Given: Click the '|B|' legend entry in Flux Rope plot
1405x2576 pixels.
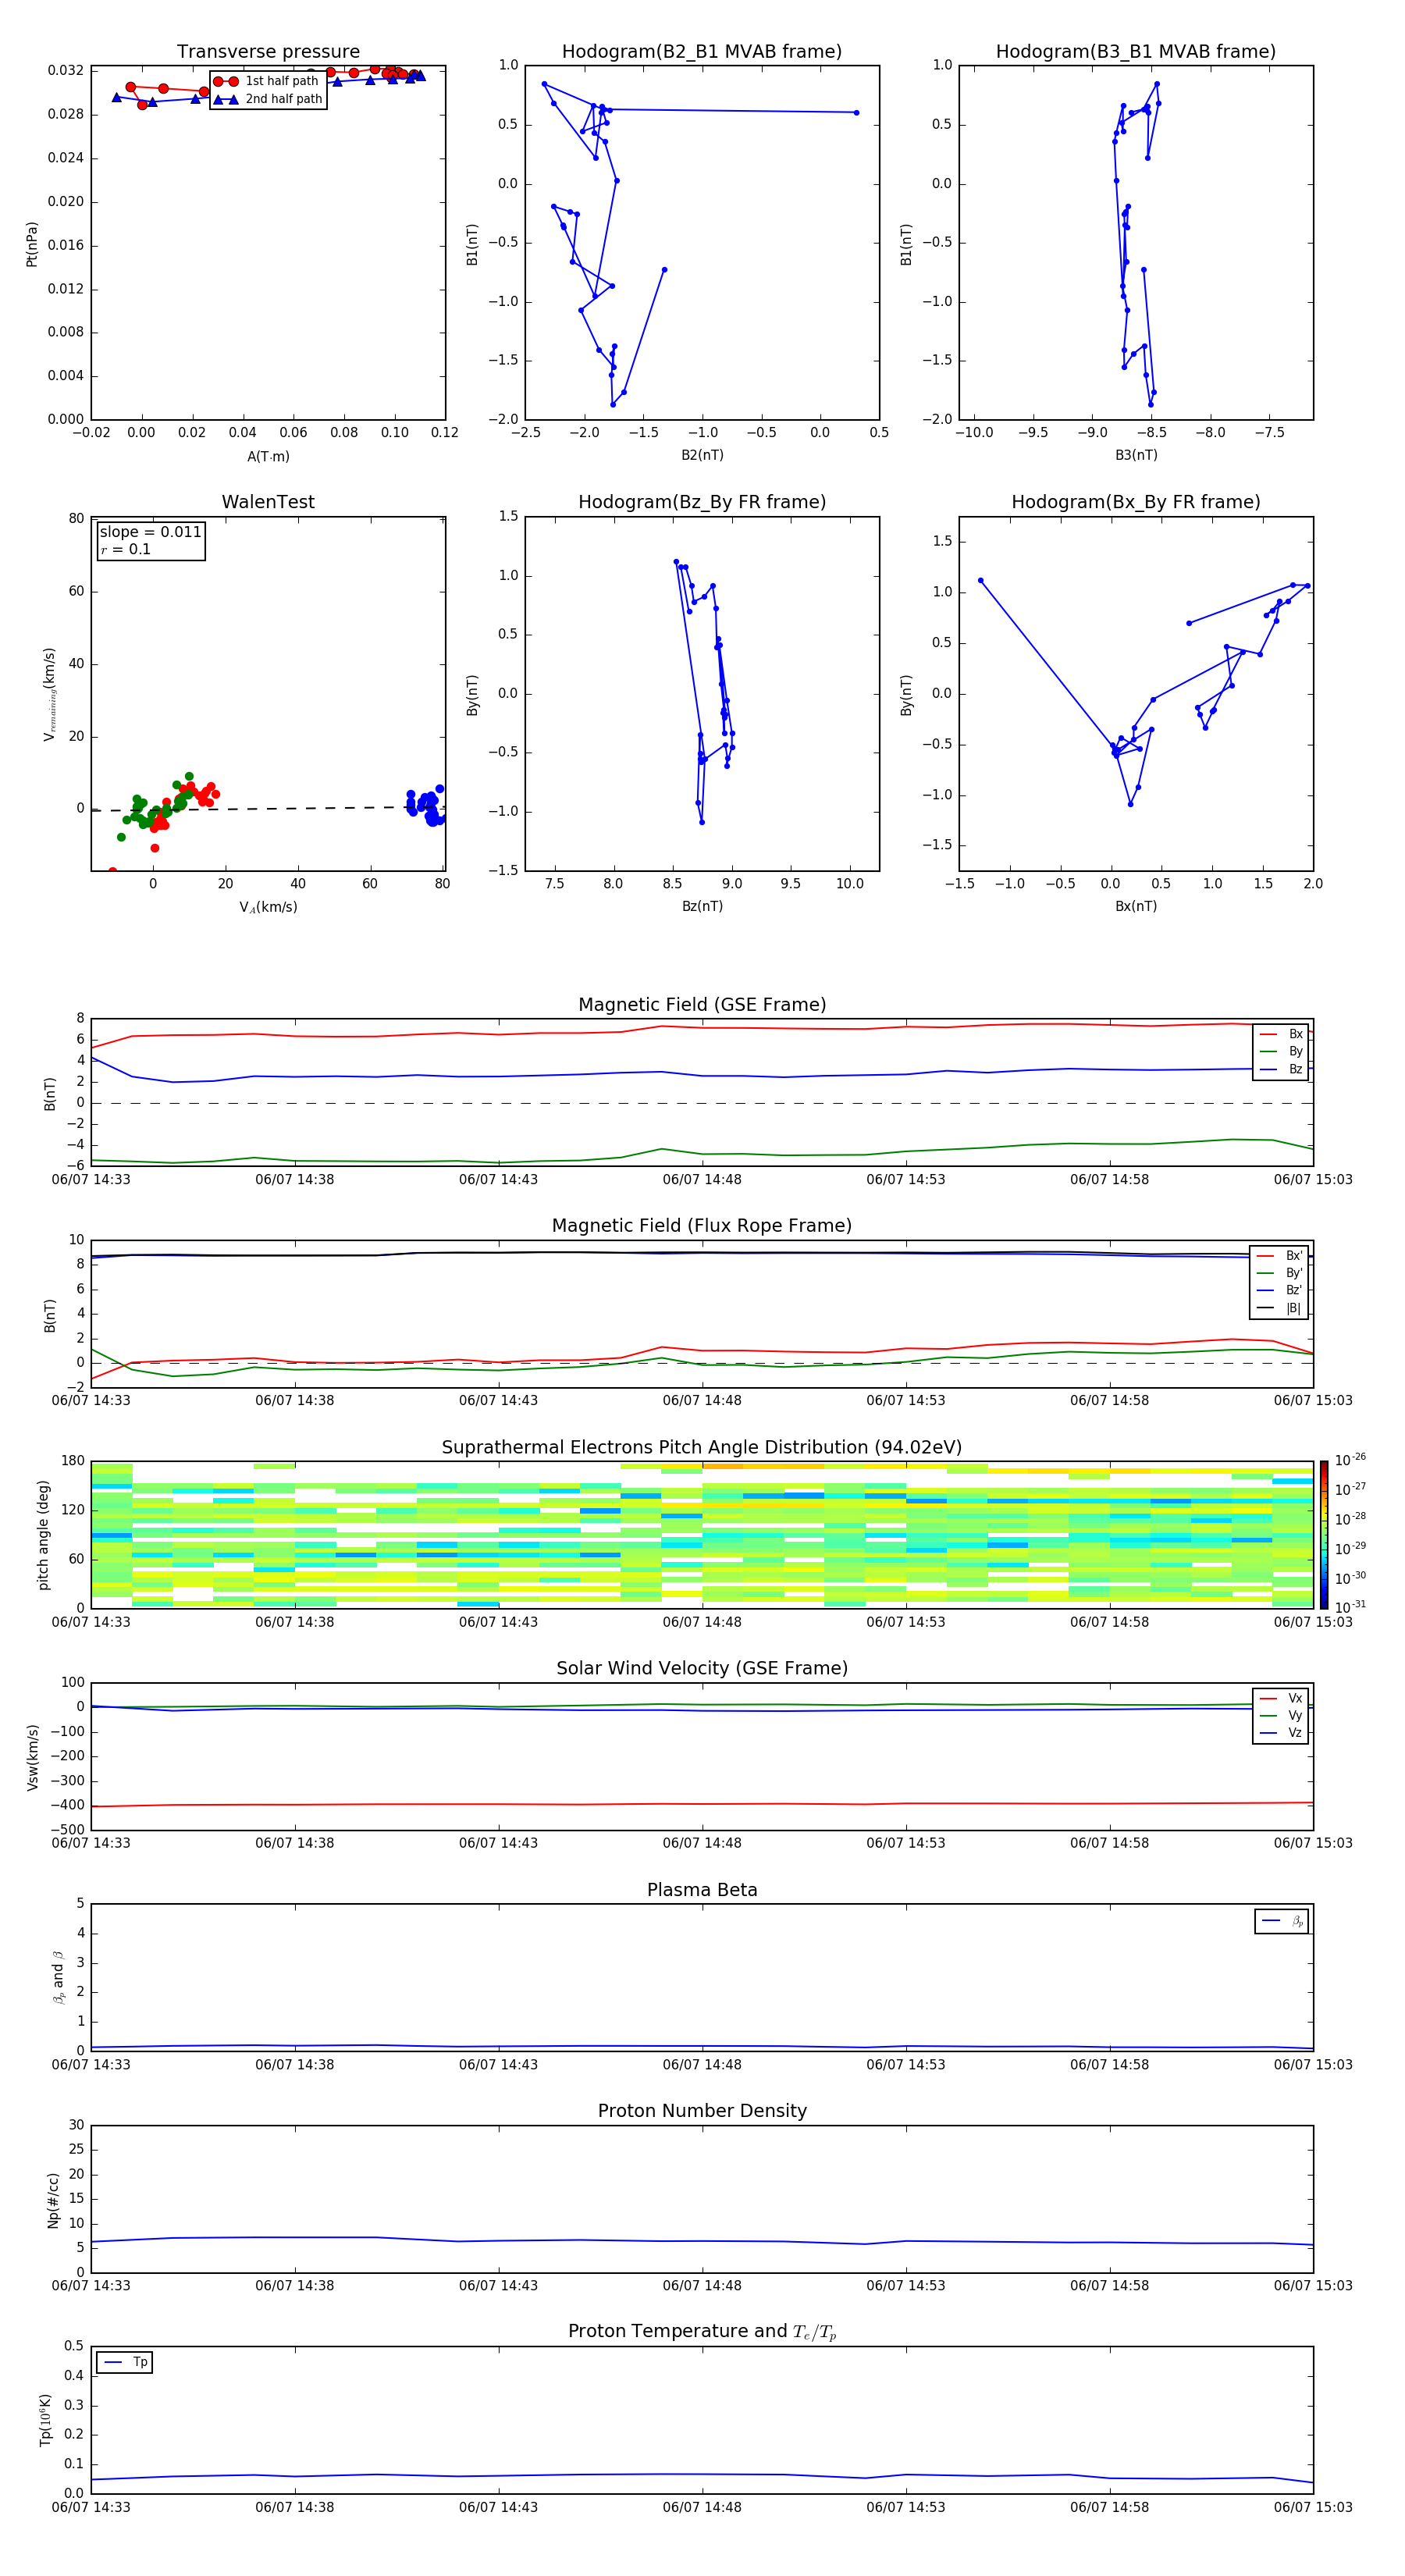Looking at the screenshot, I should (1279, 1308).
